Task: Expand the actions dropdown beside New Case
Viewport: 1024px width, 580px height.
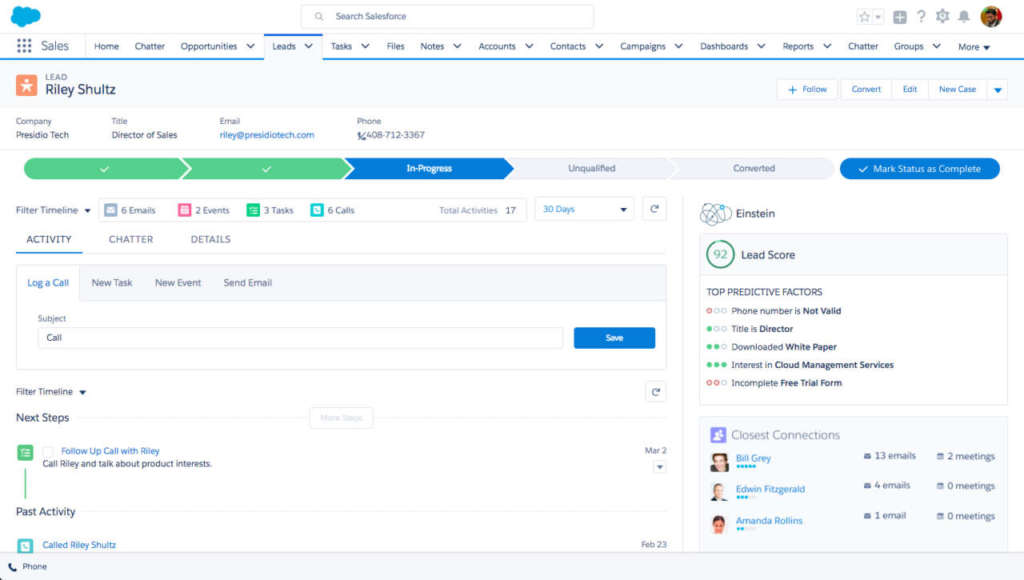Action: click(997, 90)
